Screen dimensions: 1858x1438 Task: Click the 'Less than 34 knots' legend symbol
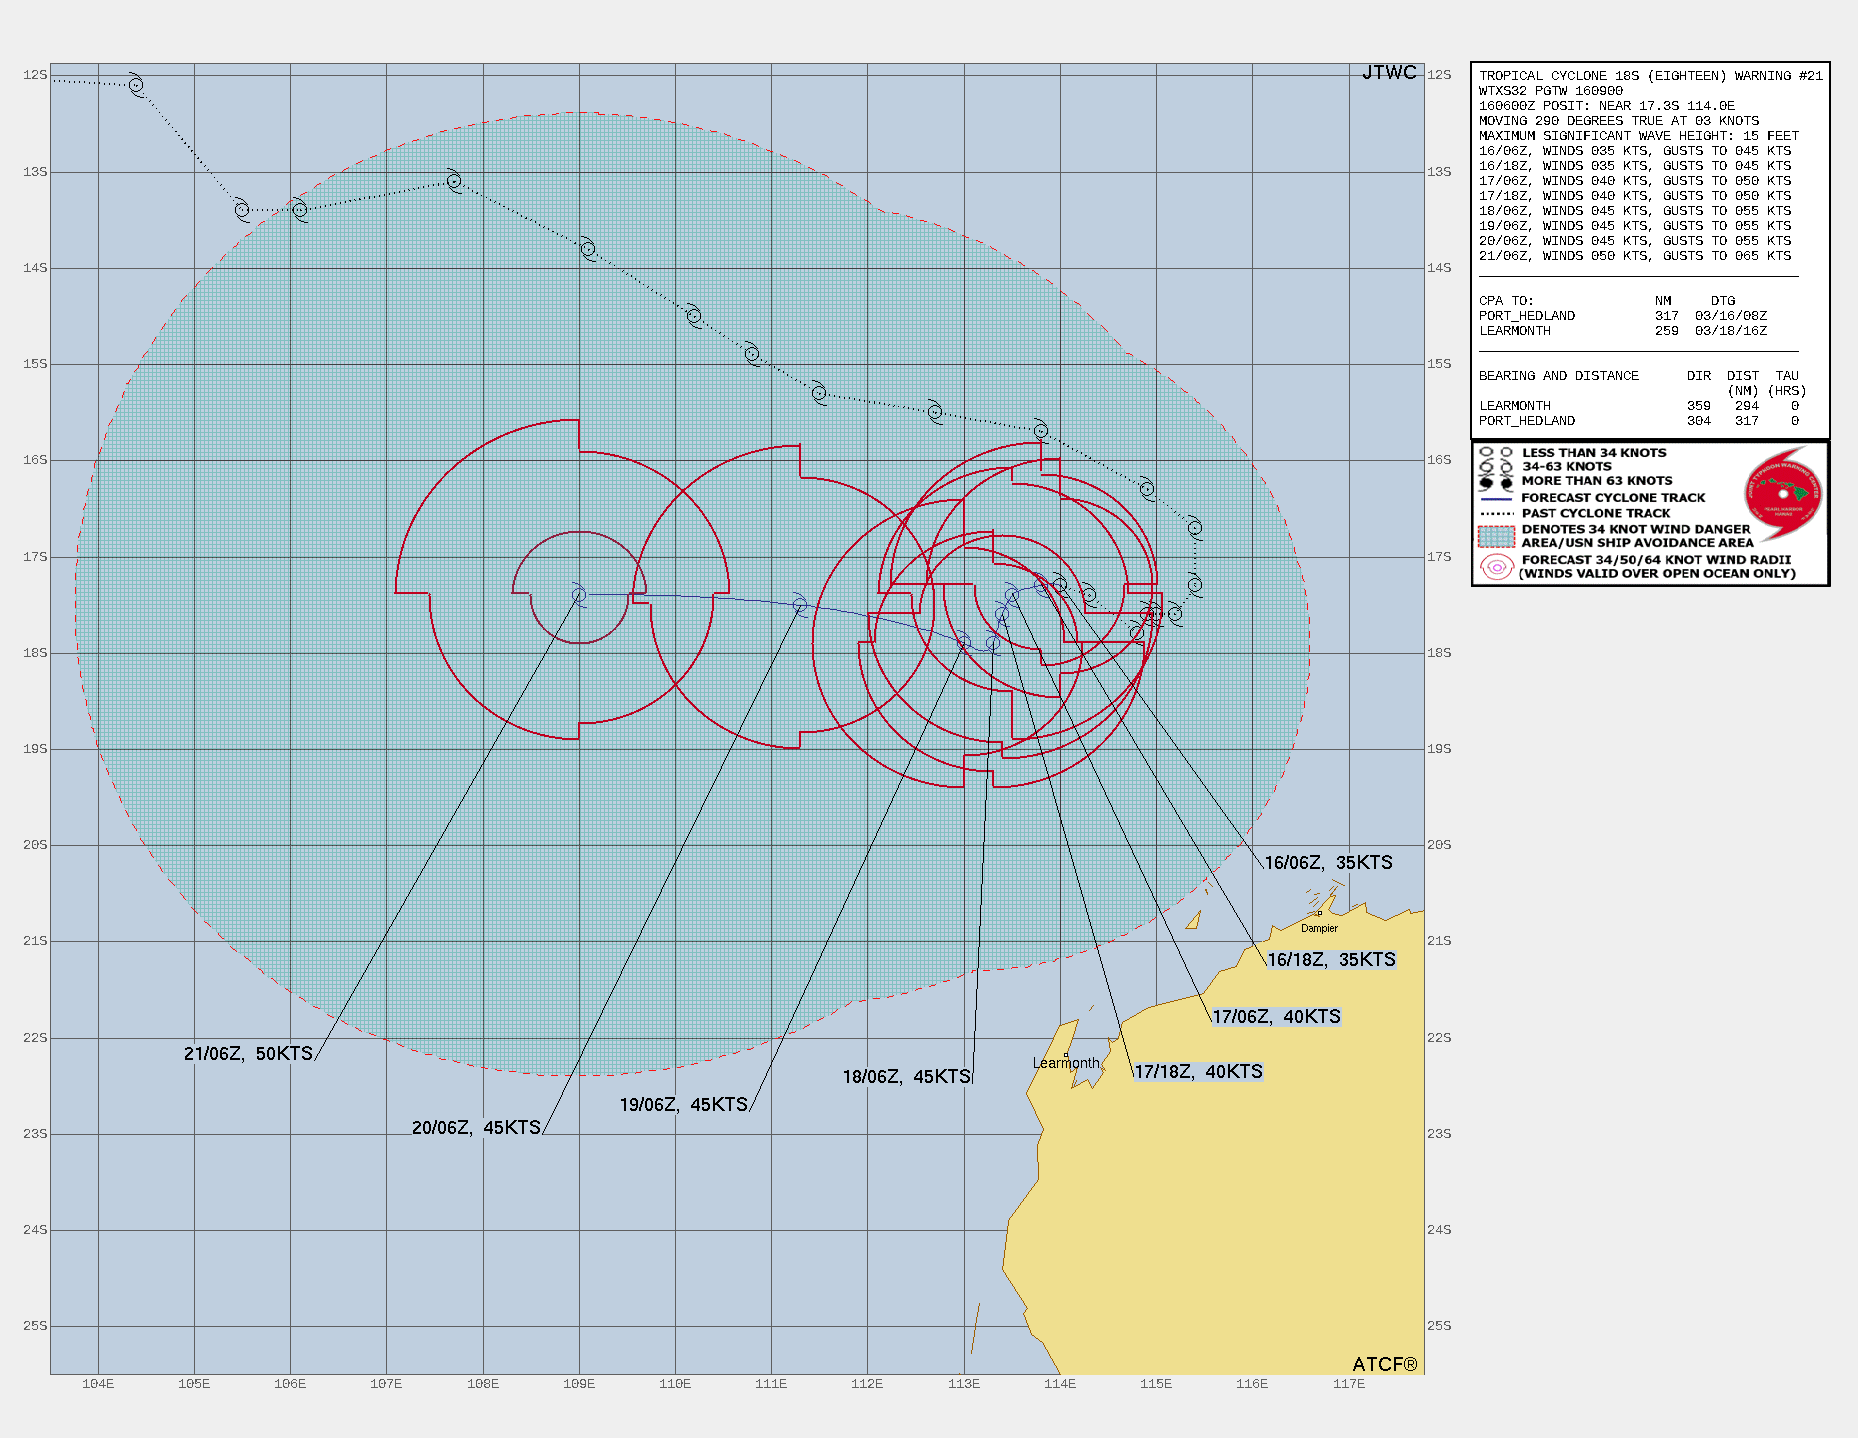click(x=1496, y=453)
